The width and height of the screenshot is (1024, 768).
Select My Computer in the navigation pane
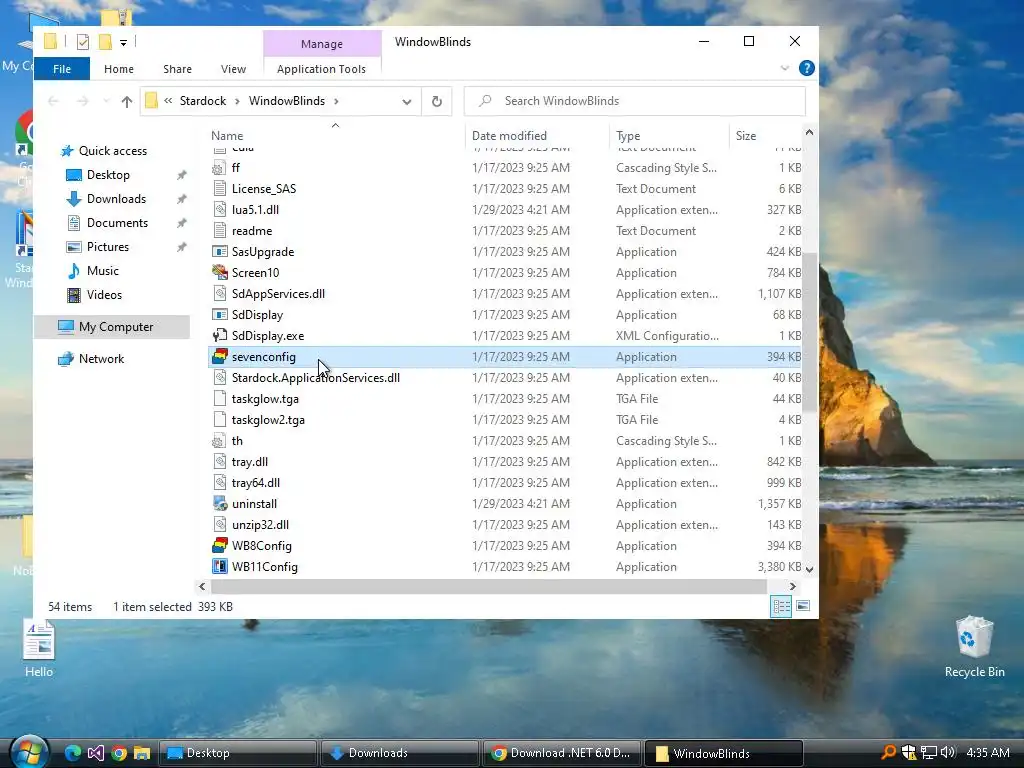112,327
